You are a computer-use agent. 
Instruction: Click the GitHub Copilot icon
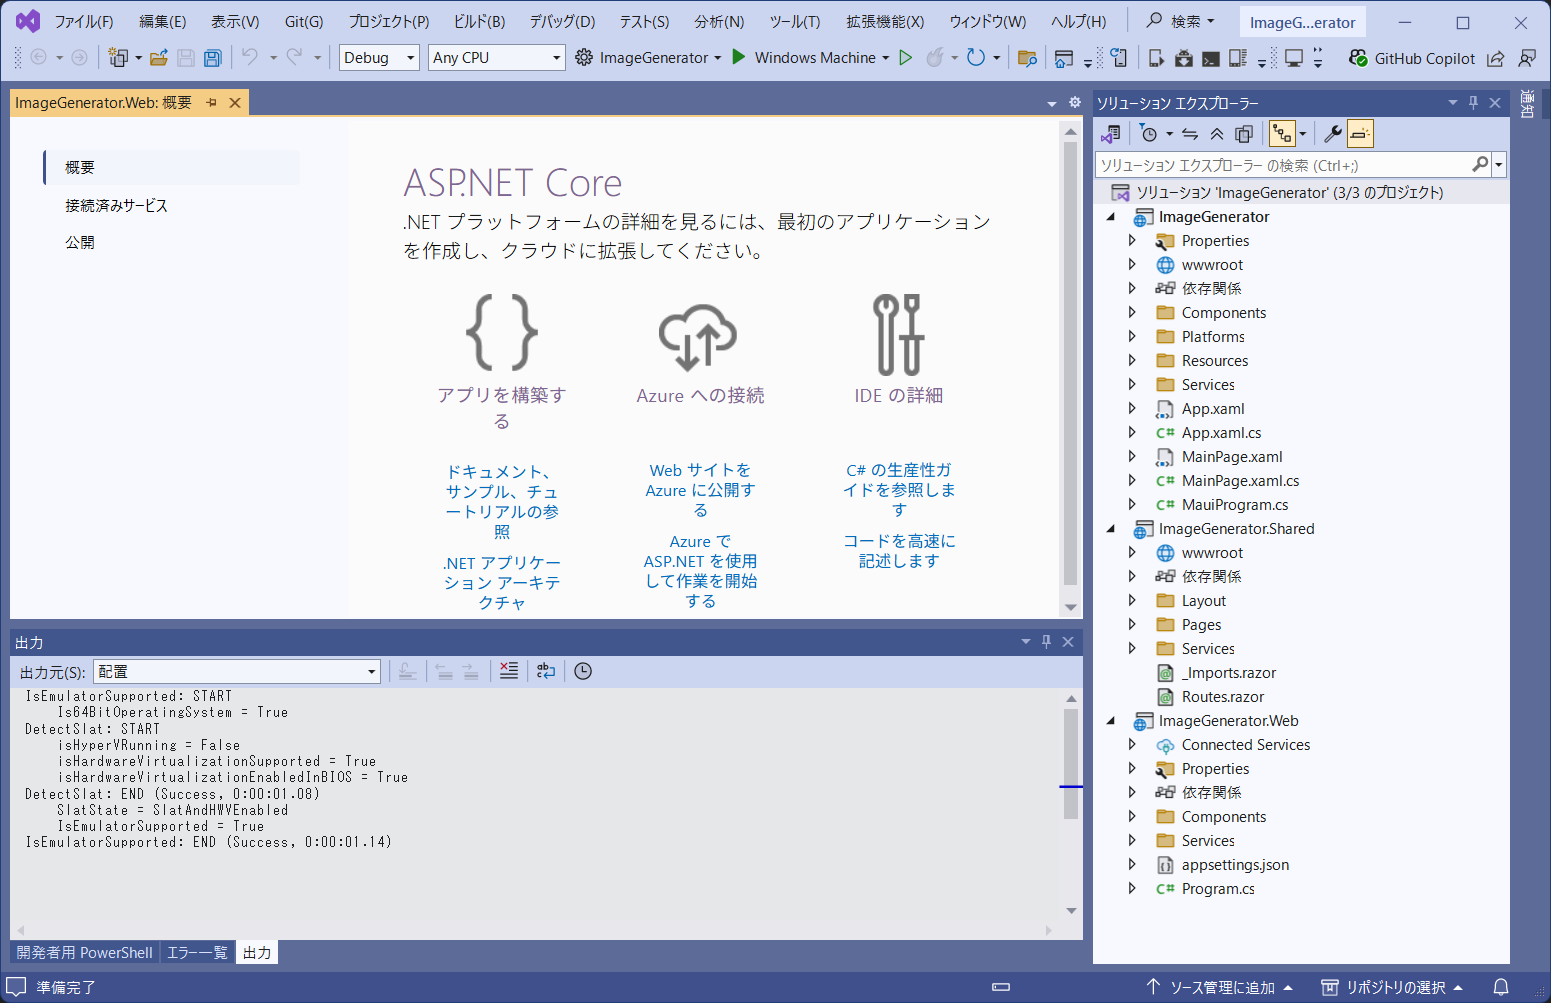click(x=1358, y=58)
